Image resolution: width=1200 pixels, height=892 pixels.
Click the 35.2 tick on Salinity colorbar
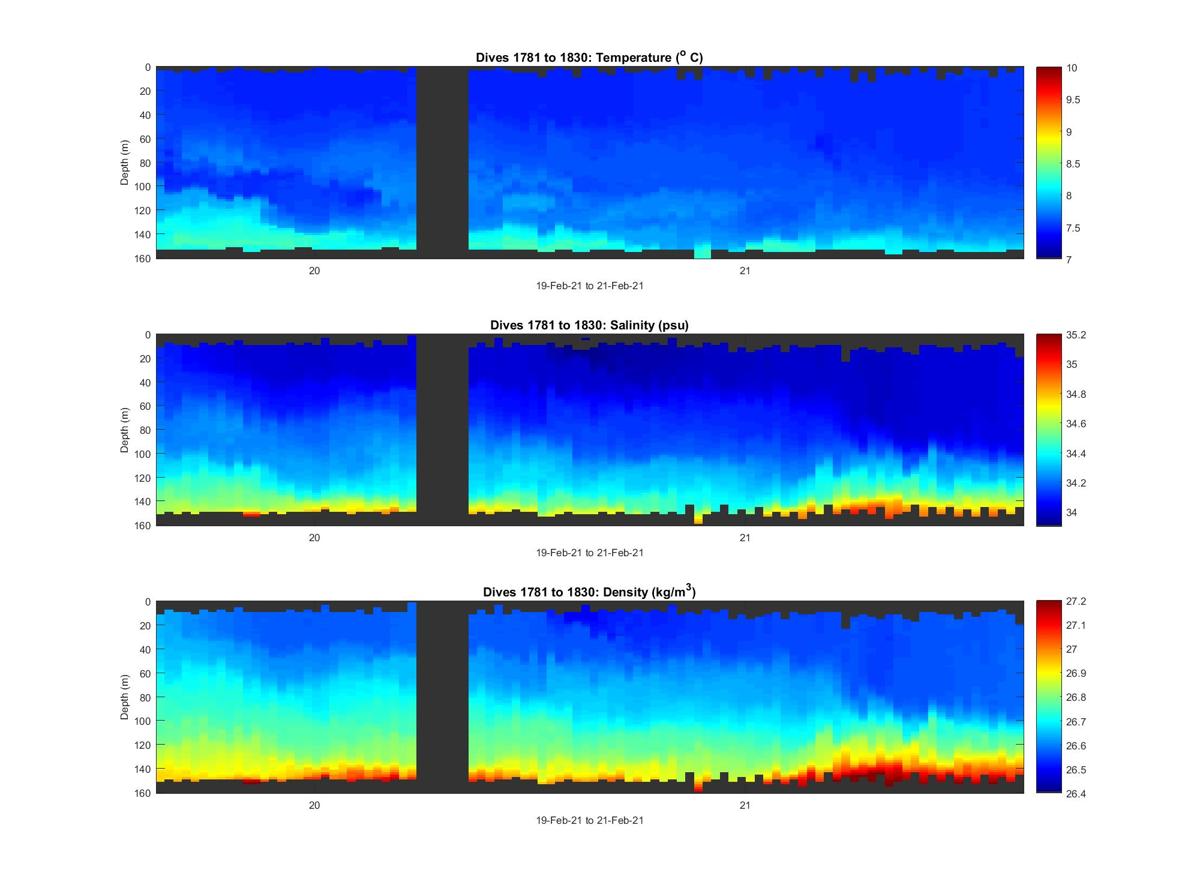click(x=1076, y=336)
